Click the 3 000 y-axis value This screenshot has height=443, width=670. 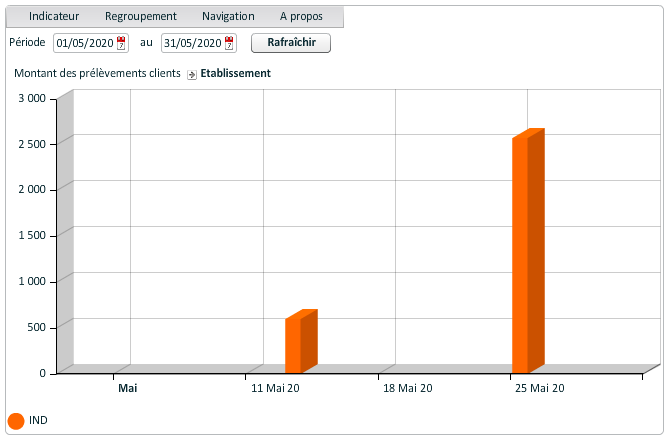(x=32, y=98)
